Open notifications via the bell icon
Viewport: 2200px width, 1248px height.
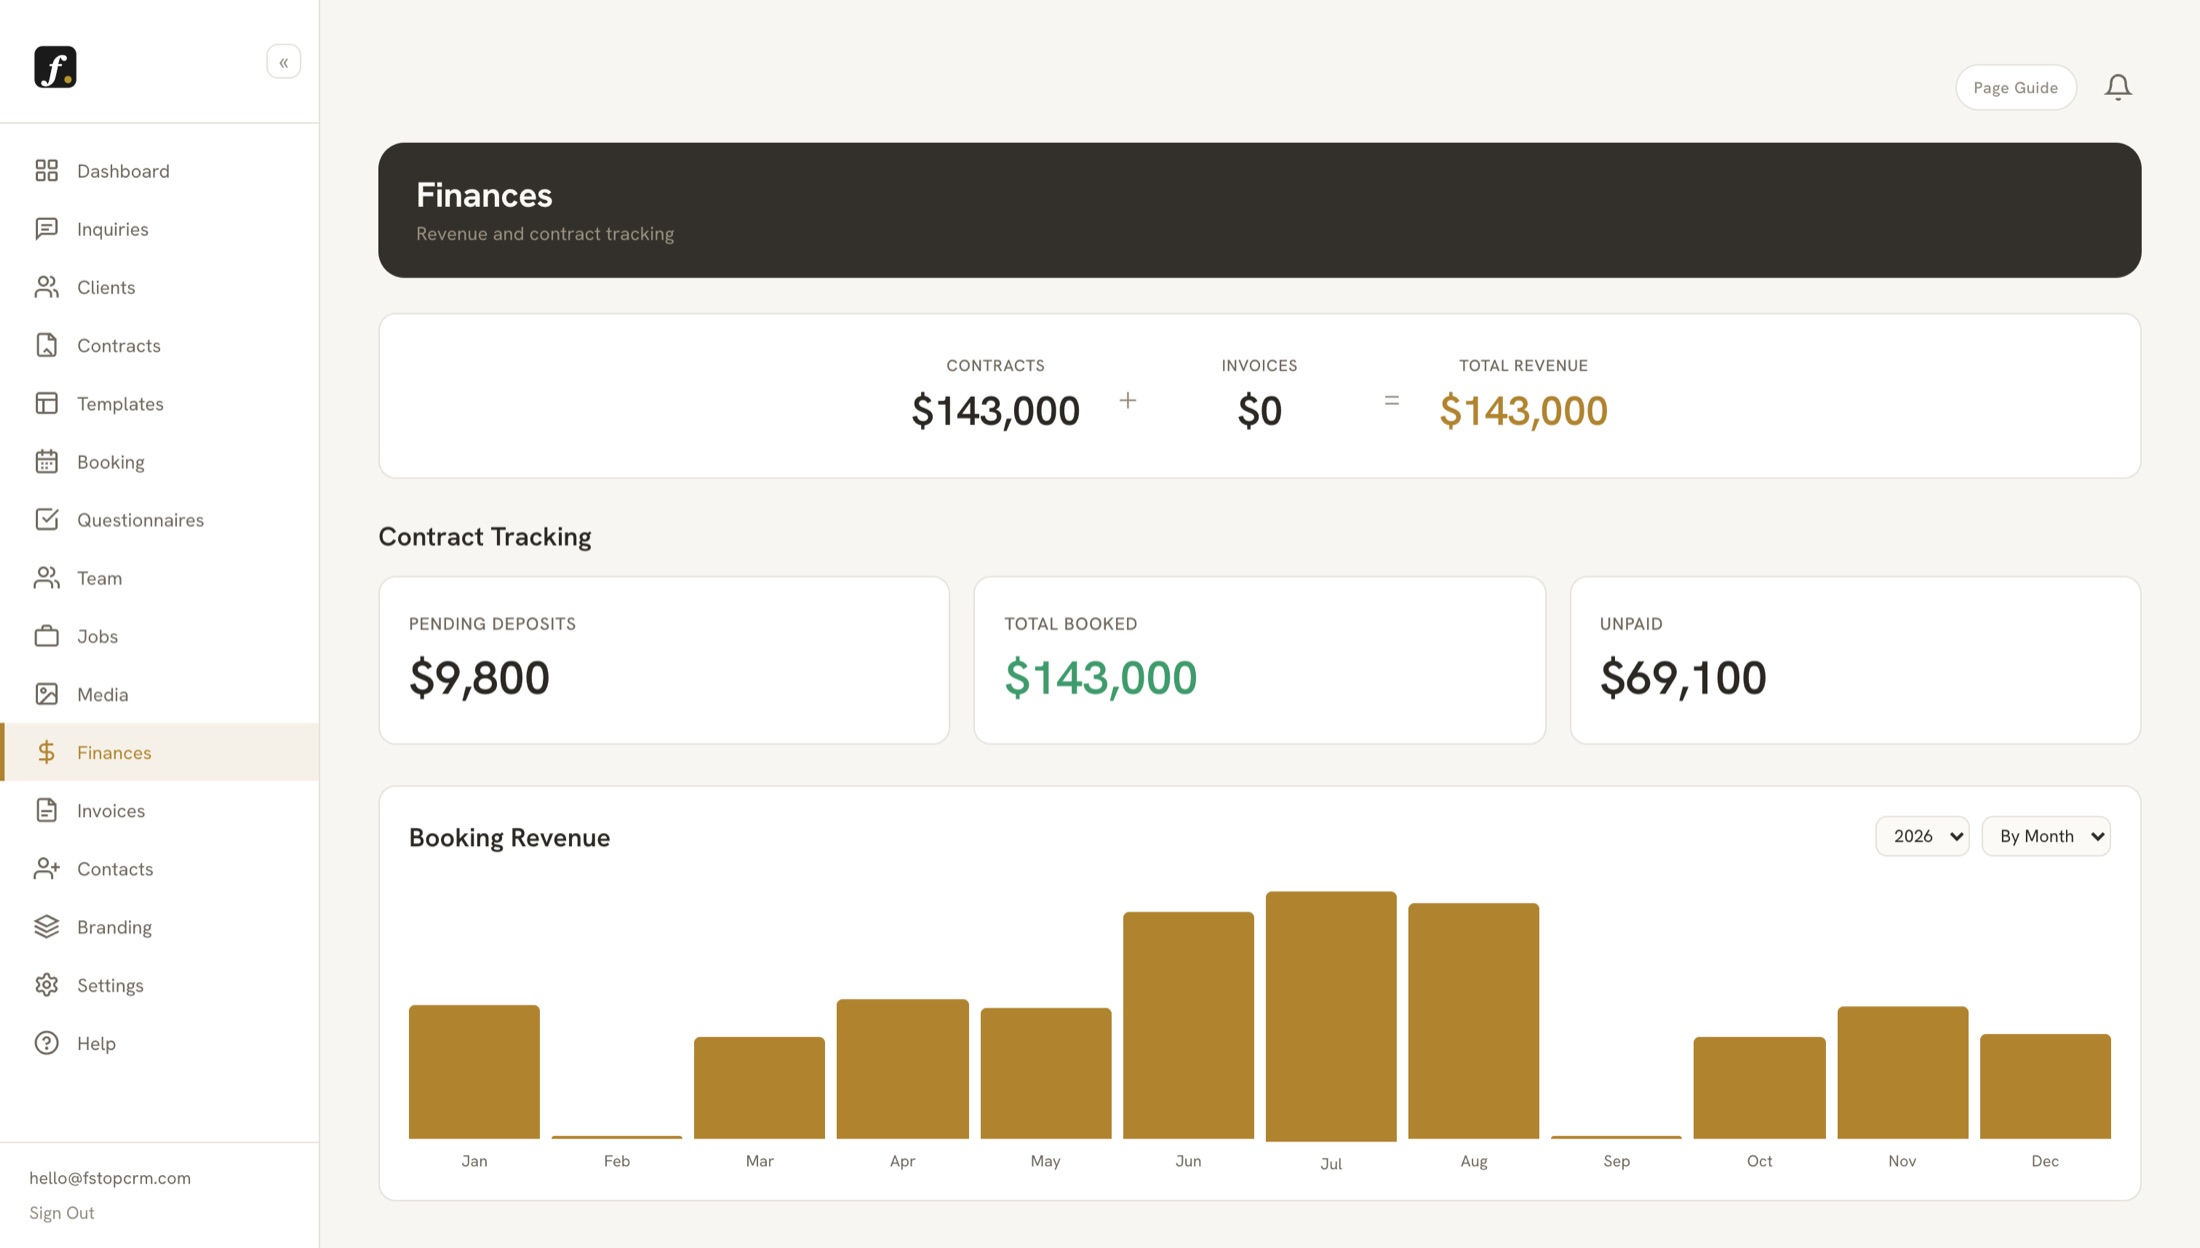pos(2118,88)
